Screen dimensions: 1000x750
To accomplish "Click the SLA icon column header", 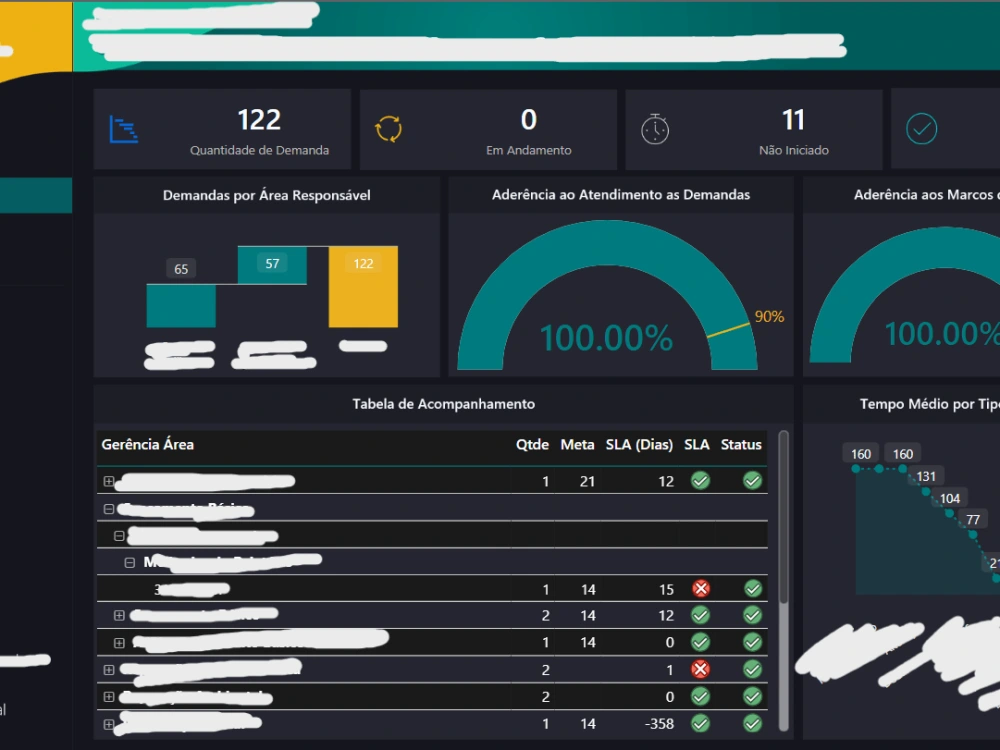I will click(696, 445).
